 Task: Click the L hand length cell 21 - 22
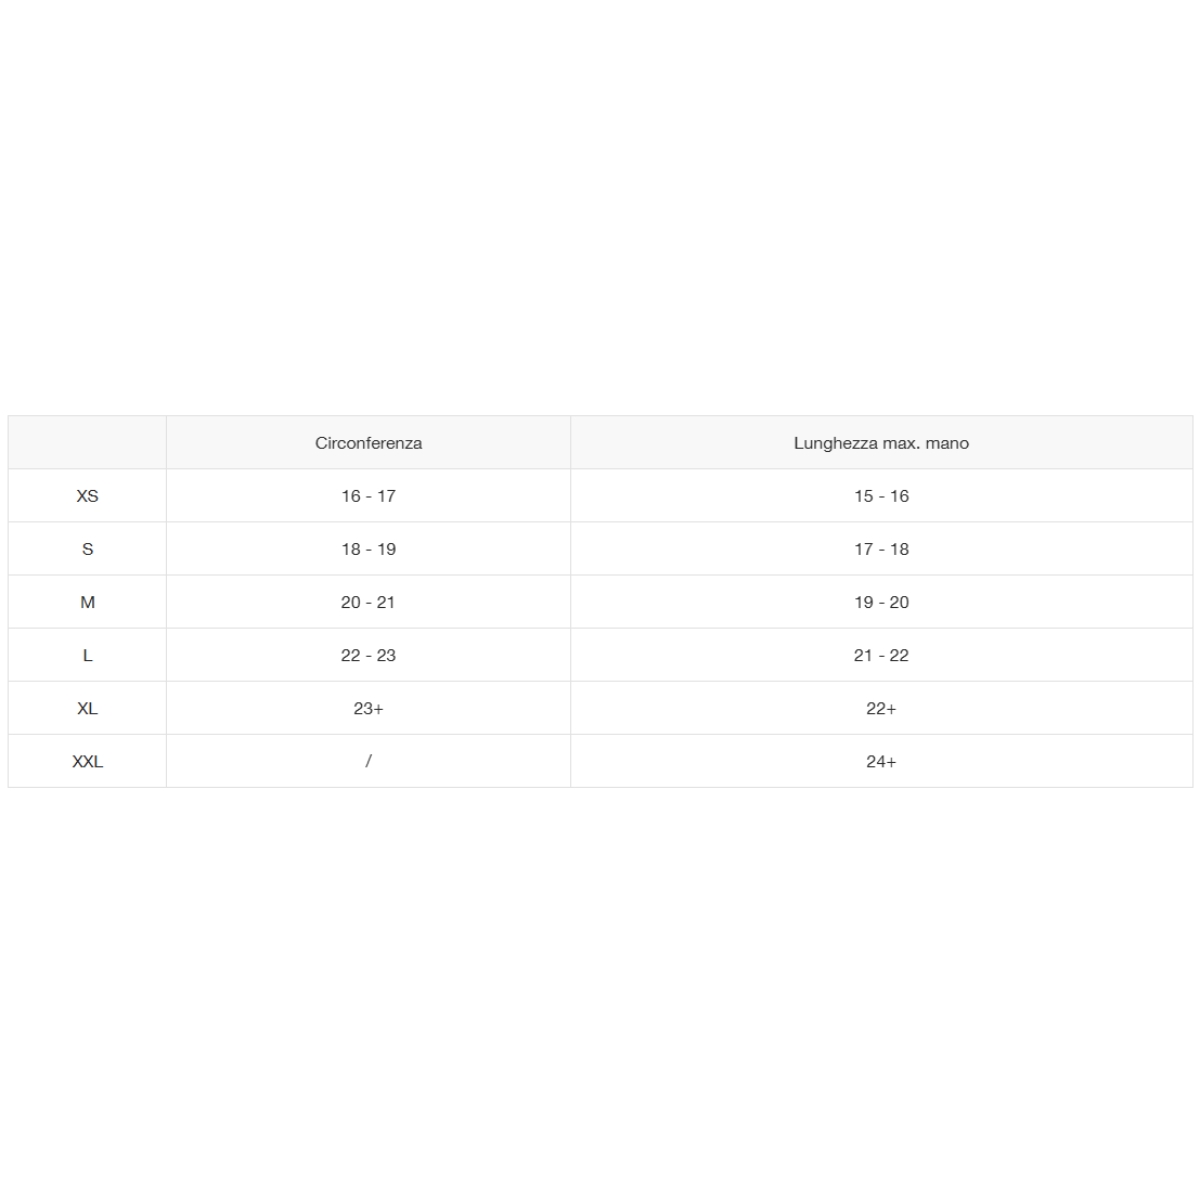(881, 655)
